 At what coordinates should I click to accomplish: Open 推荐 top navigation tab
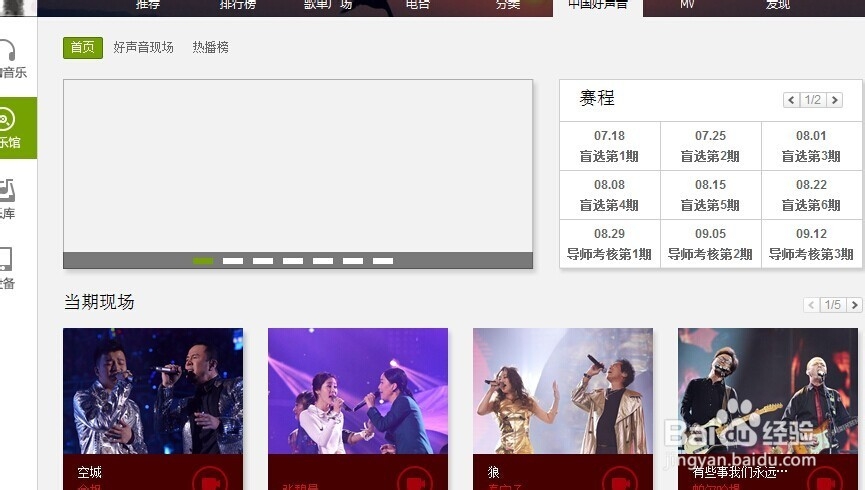pos(148,6)
